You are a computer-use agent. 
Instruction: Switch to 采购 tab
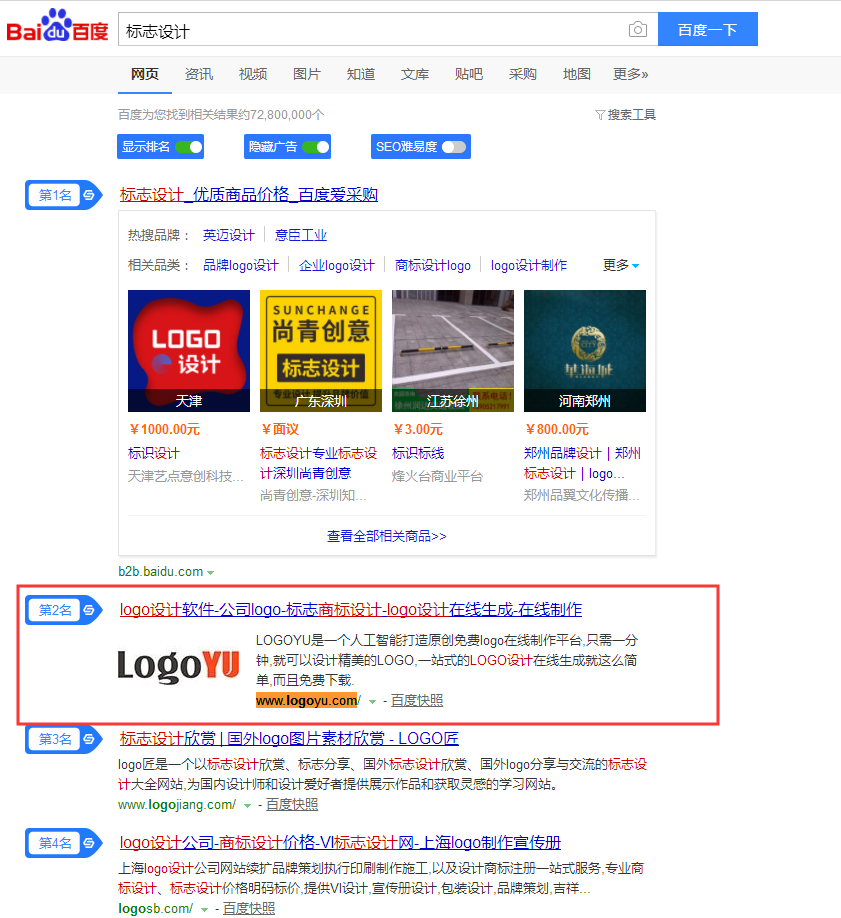522,74
